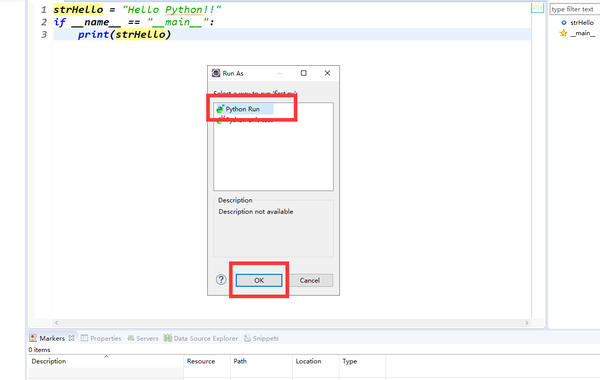
Task: Open the Properties tab
Action: [x=101, y=338]
